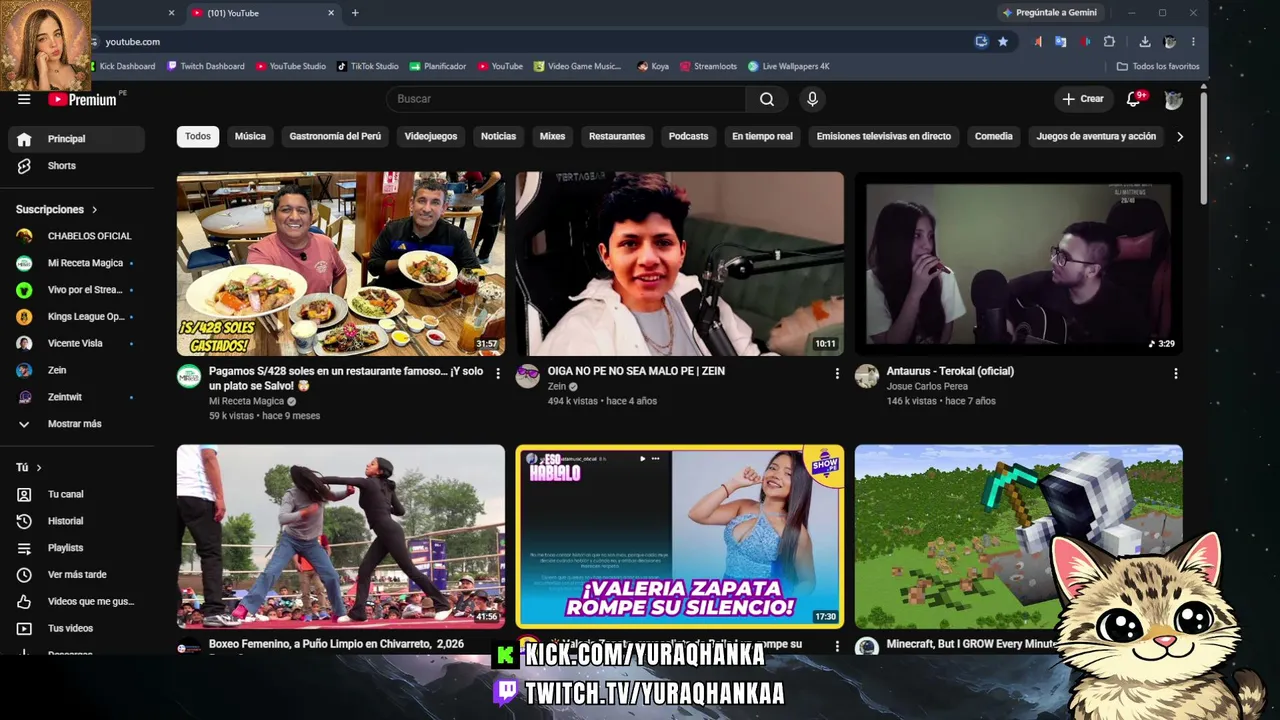This screenshot has width=1280, height=720.
Task: Open Shorts in the sidebar
Action: tap(76, 166)
